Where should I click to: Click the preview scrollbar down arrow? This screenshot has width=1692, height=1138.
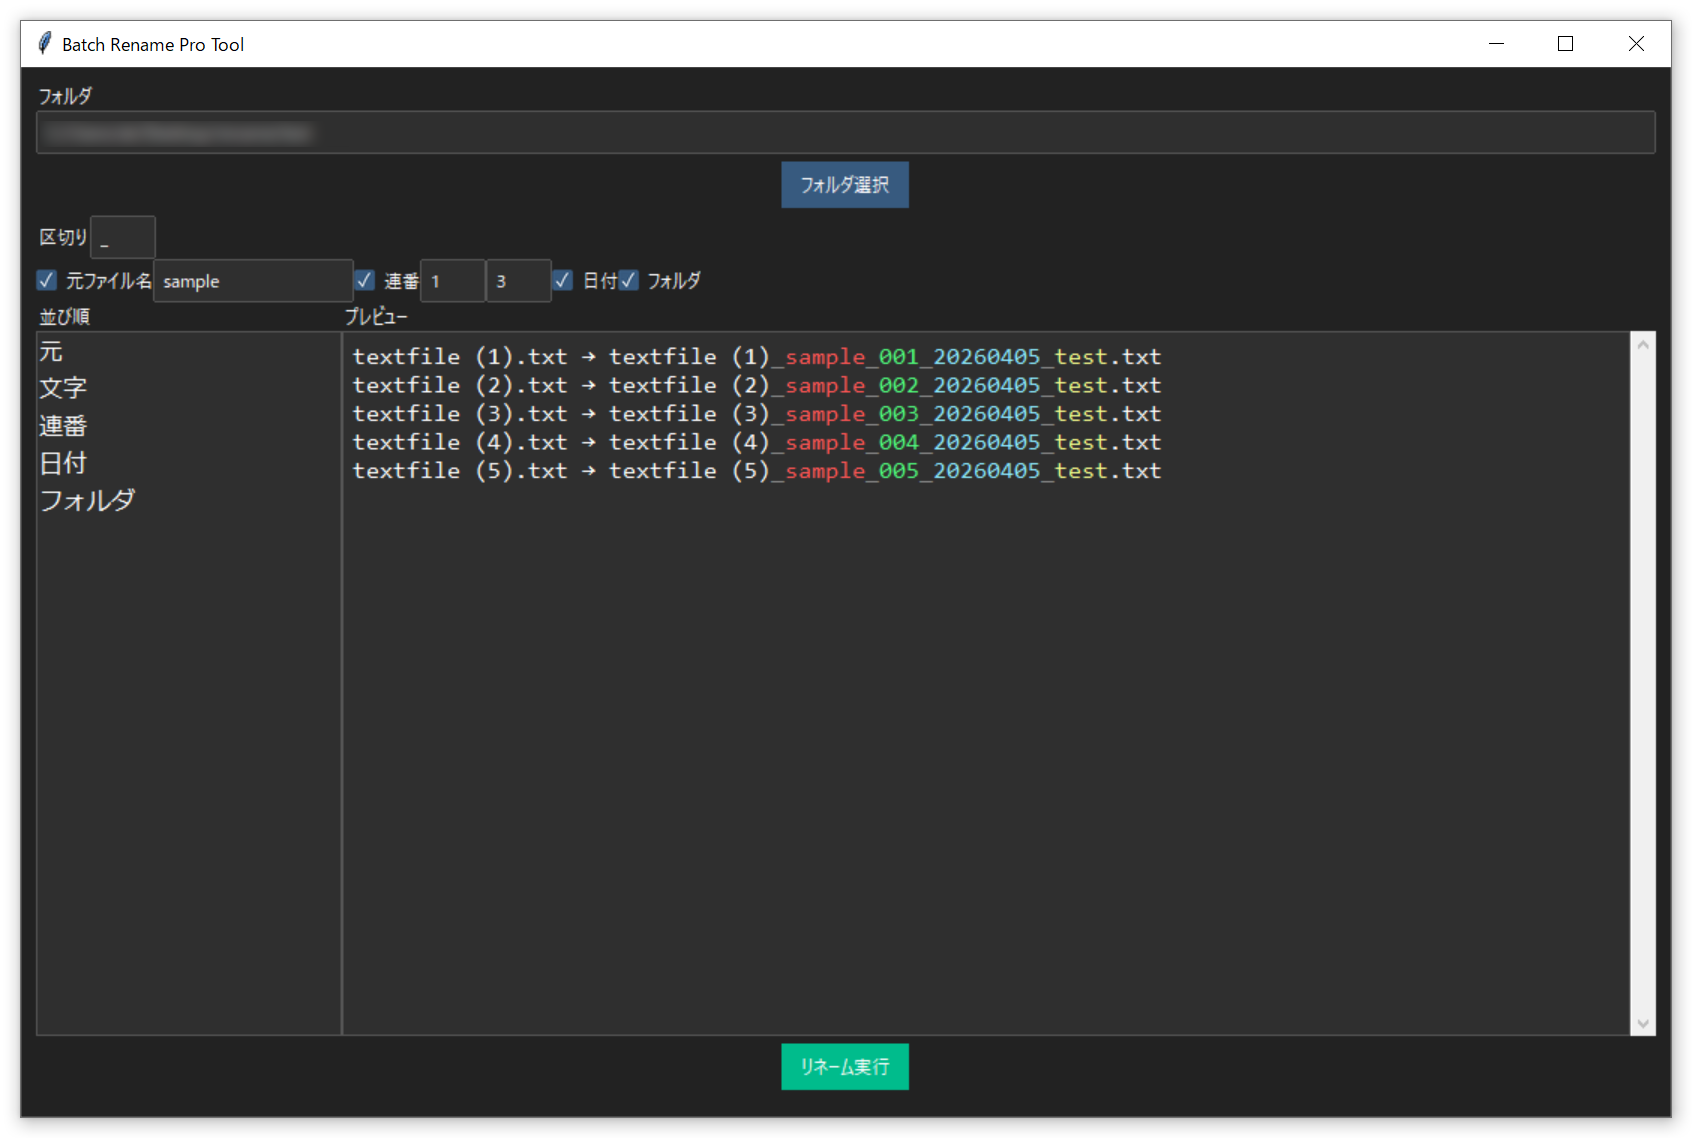[x=1643, y=1023]
